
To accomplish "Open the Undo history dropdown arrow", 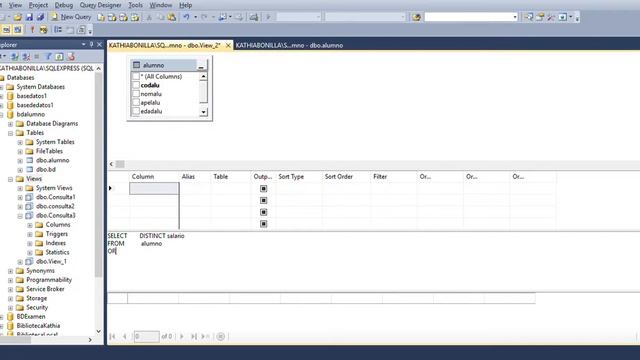I will click(196, 17).
